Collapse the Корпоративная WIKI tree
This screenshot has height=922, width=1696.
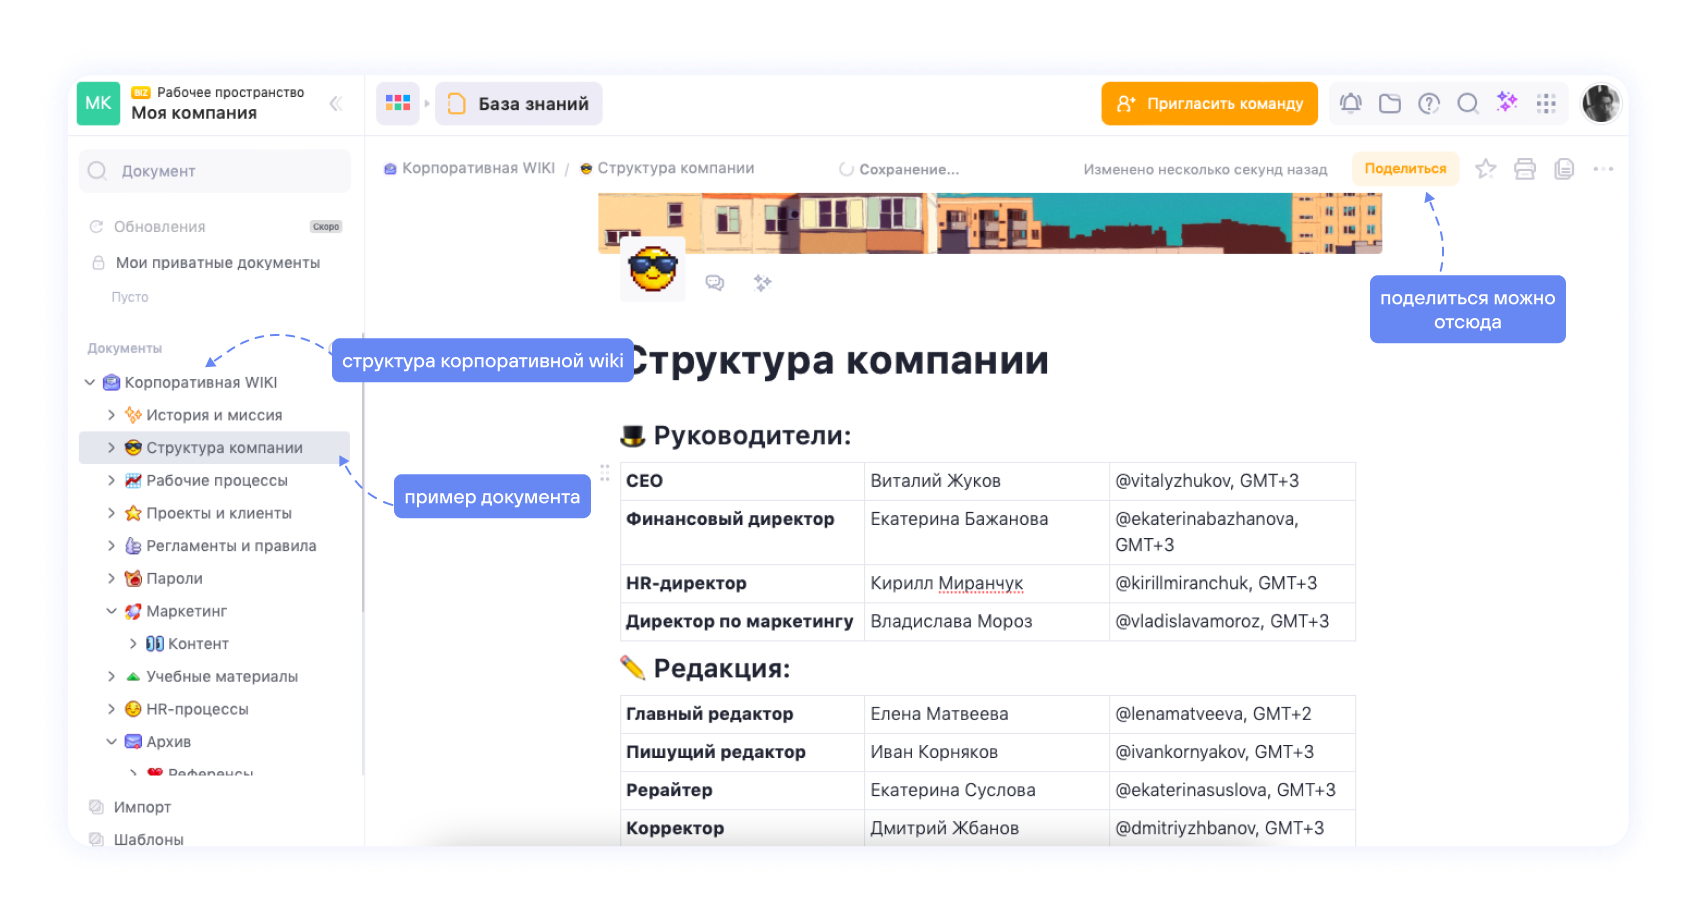pos(89,382)
